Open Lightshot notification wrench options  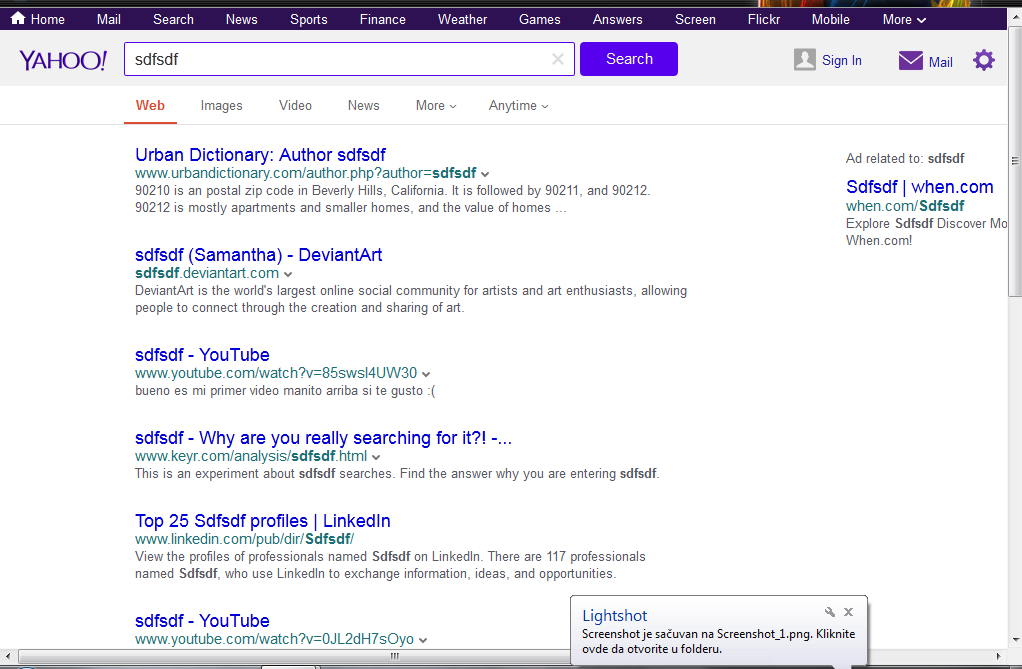click(829, 612)
